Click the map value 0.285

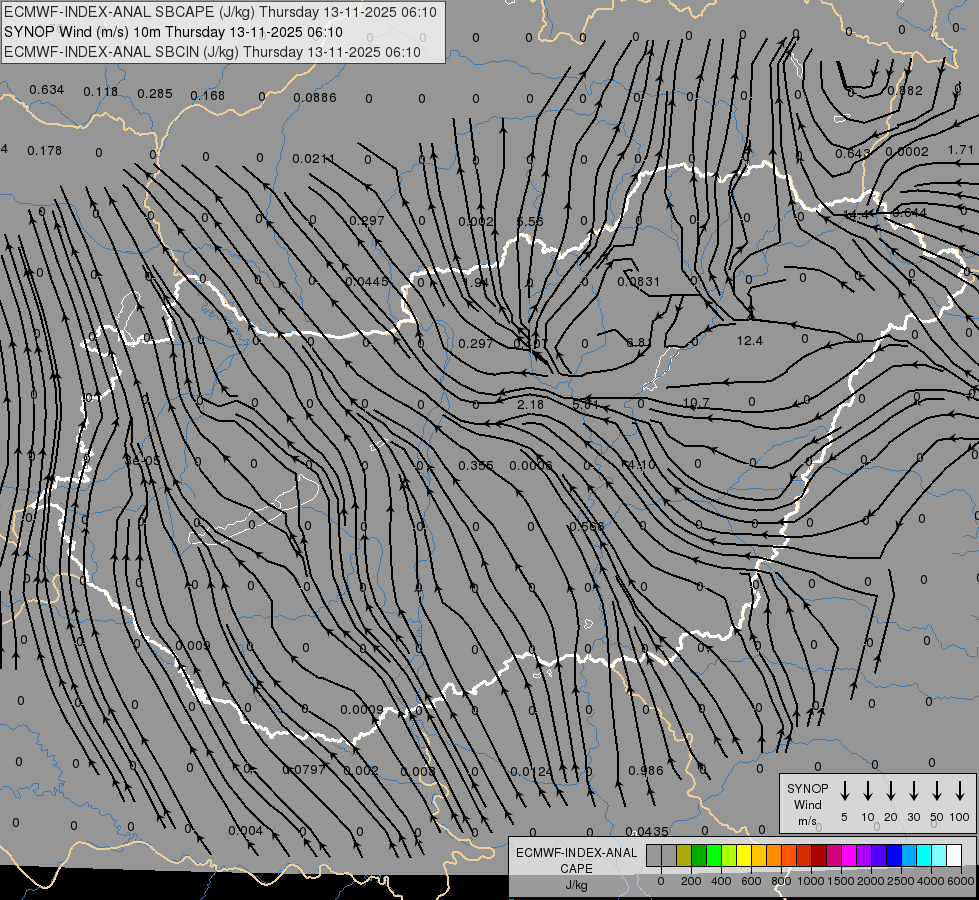(x=155, y=94)
